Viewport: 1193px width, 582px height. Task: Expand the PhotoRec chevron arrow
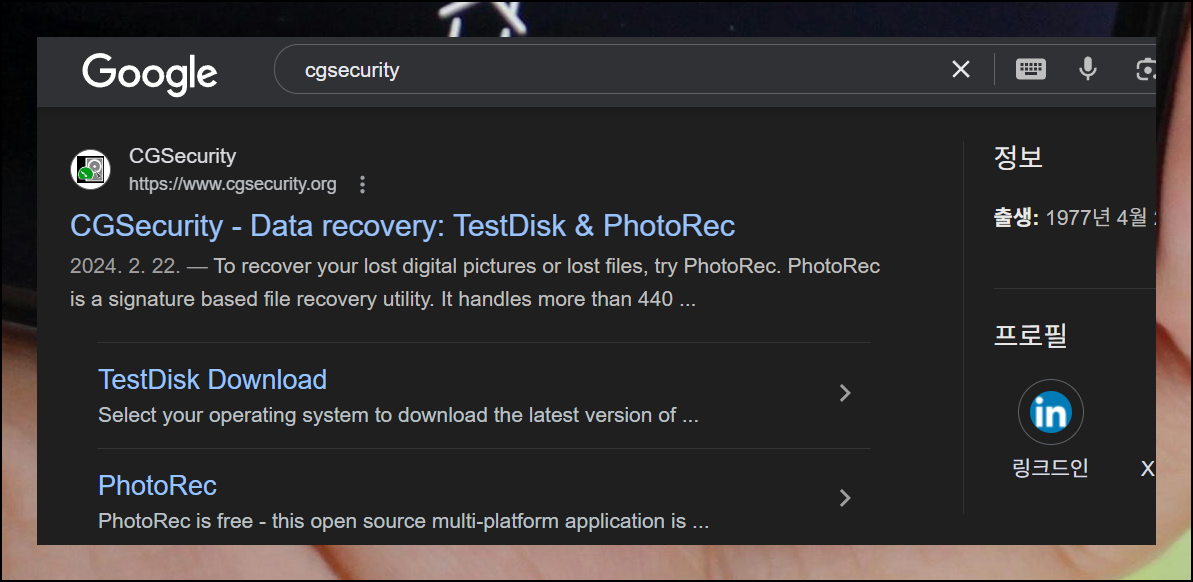[x=845, y=498]
